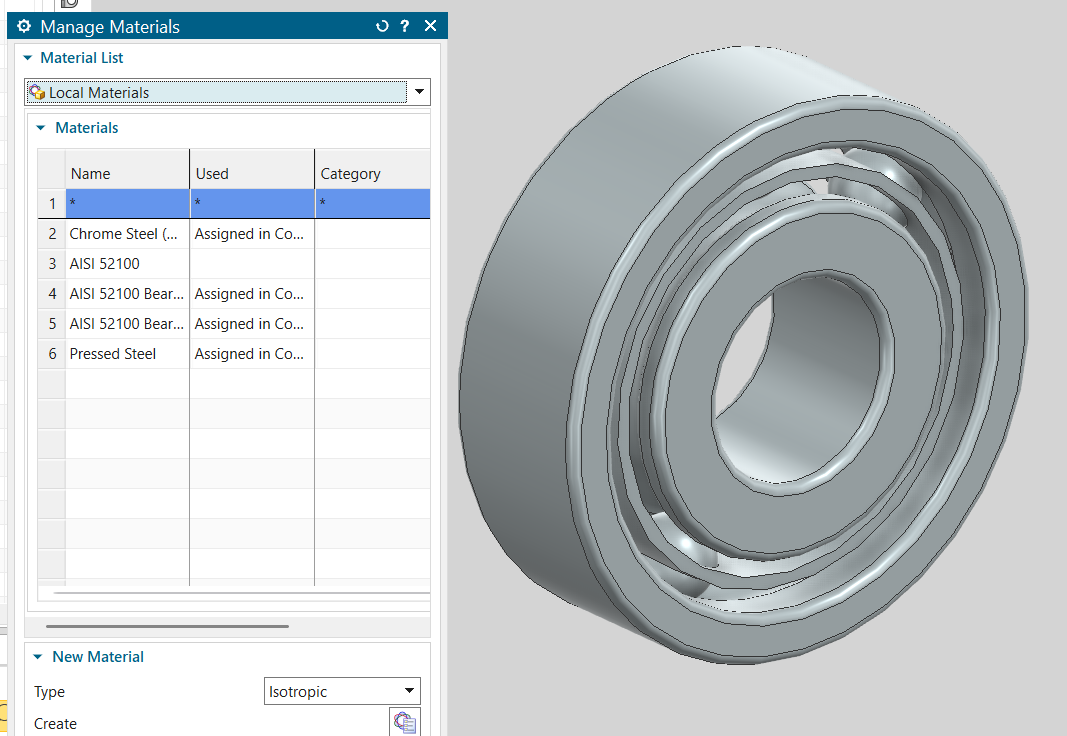
Task: Sort by the Name column header
Action: 90,173
